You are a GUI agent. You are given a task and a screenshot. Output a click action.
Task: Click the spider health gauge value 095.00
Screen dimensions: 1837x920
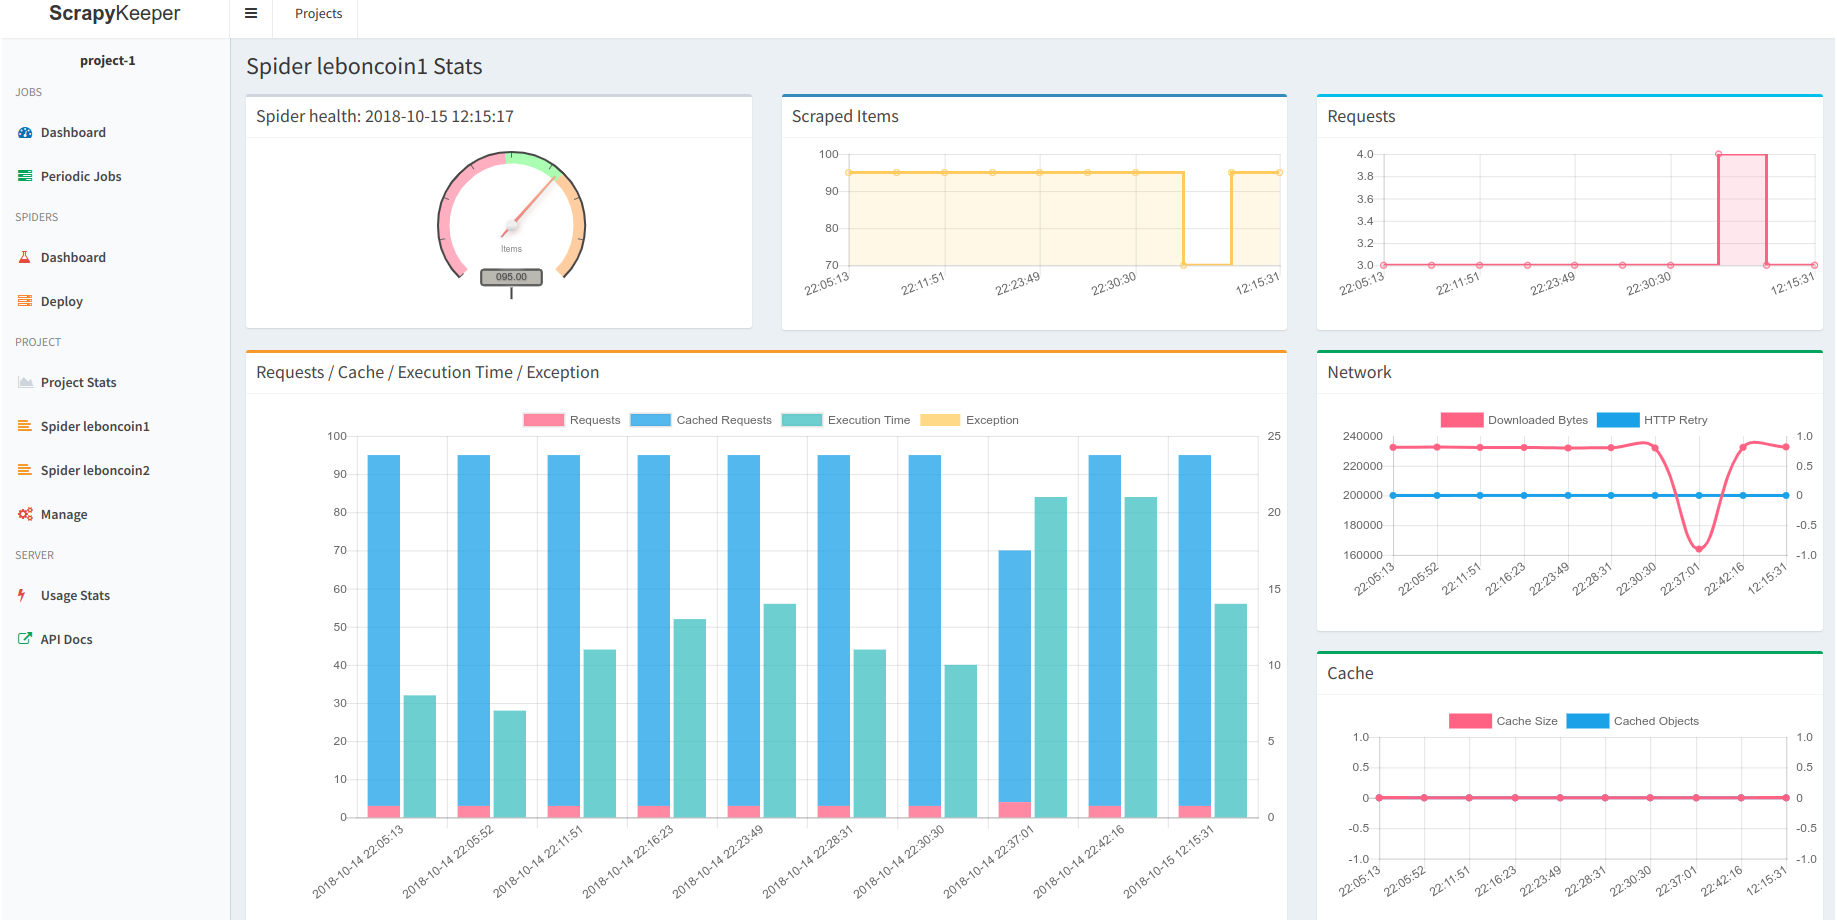[x=511, y=277]
